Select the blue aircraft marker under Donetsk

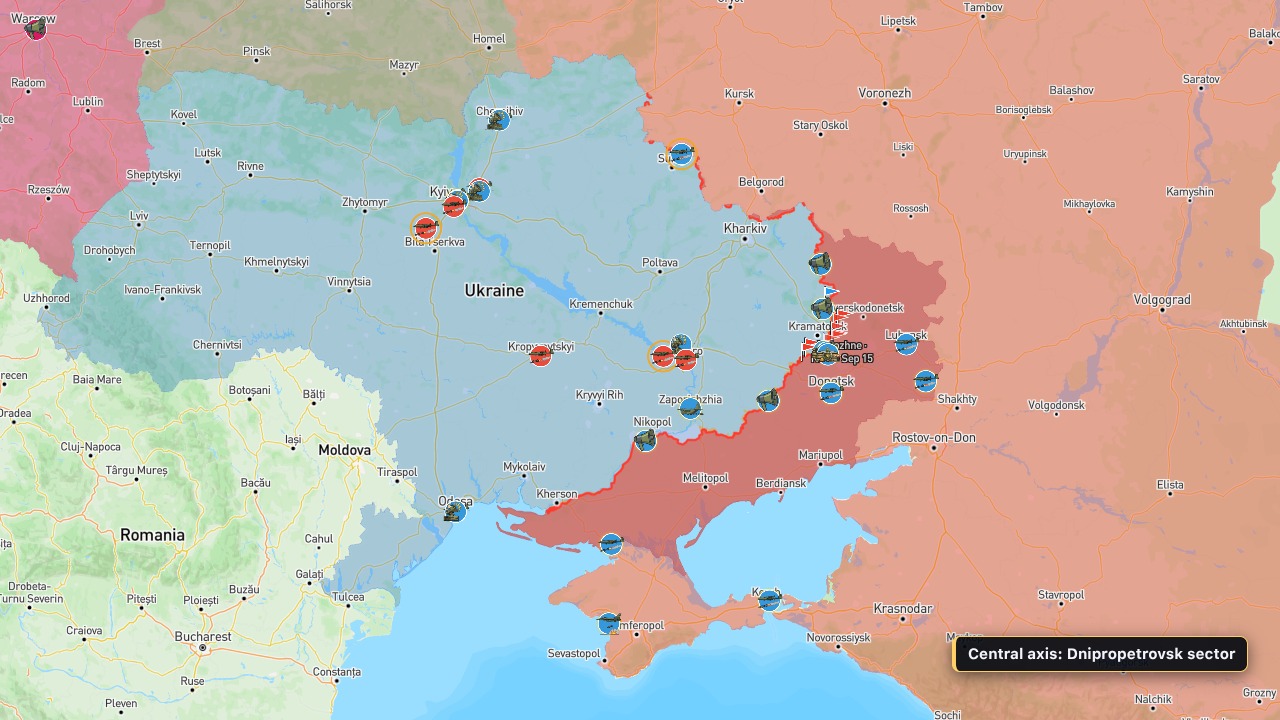pos(831,393)
